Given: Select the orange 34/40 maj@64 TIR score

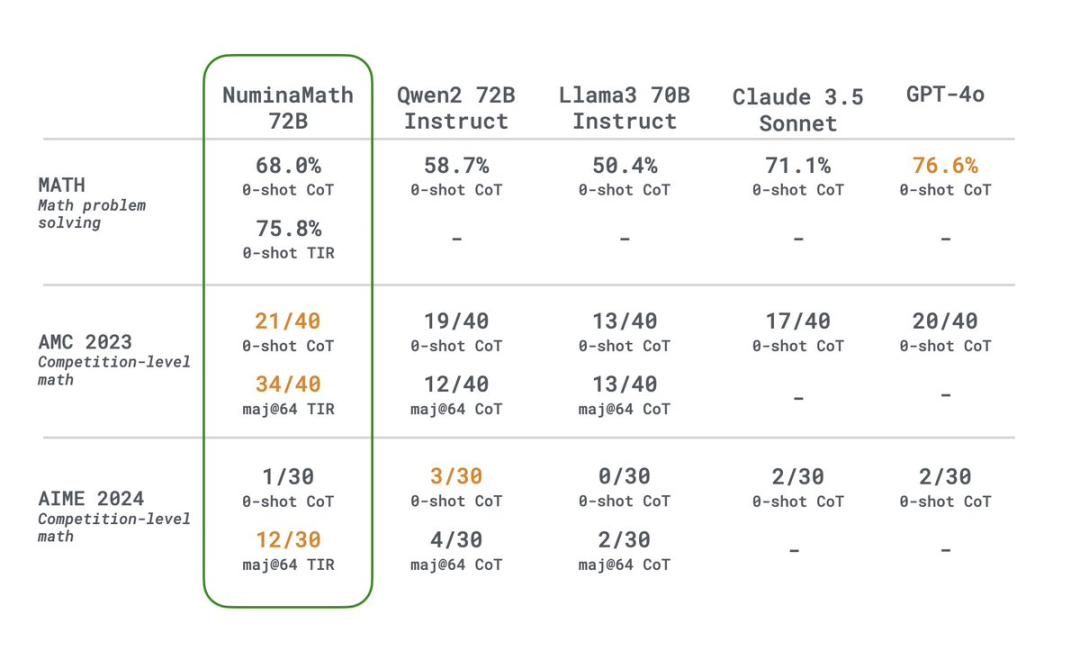Looking at the screenshot, I should [x=288, y=384].
